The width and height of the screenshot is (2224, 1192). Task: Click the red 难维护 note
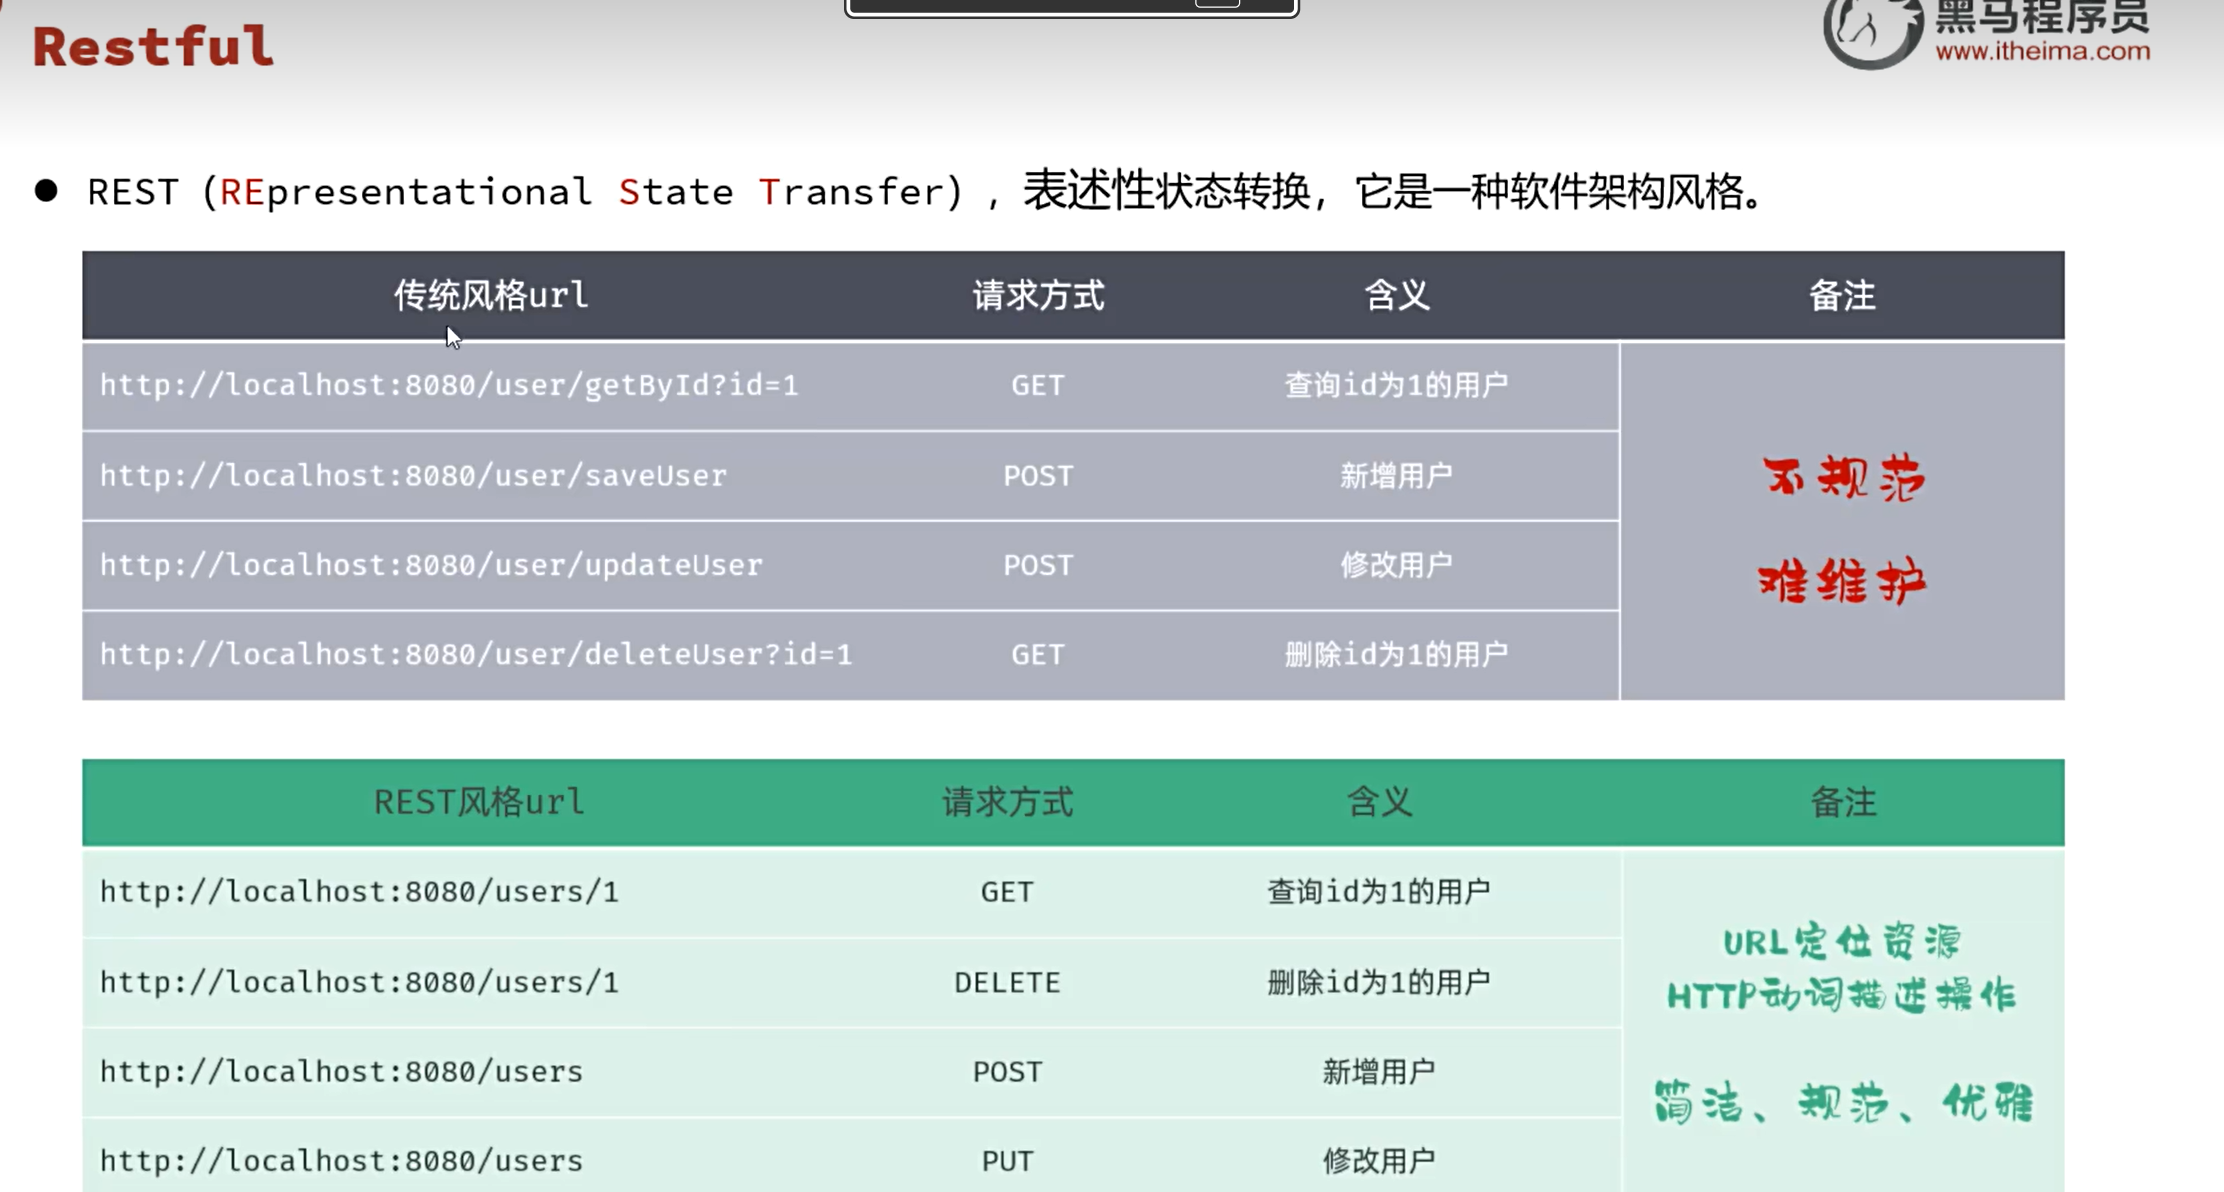click(1842, 582)
